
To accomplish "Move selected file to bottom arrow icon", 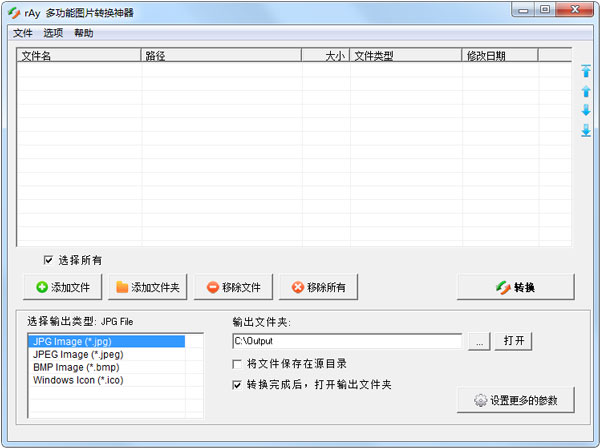I will coord(586,130).
